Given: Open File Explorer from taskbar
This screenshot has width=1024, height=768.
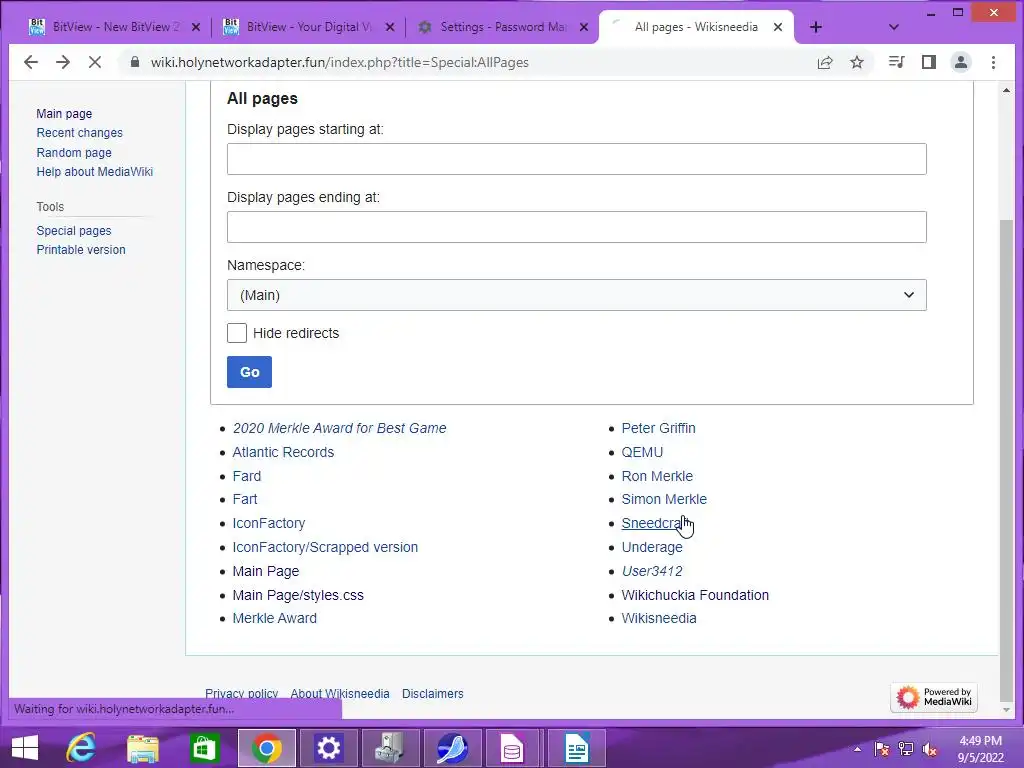Looking at the screenshot, I should pyautogui.click(x=142, y=748).
